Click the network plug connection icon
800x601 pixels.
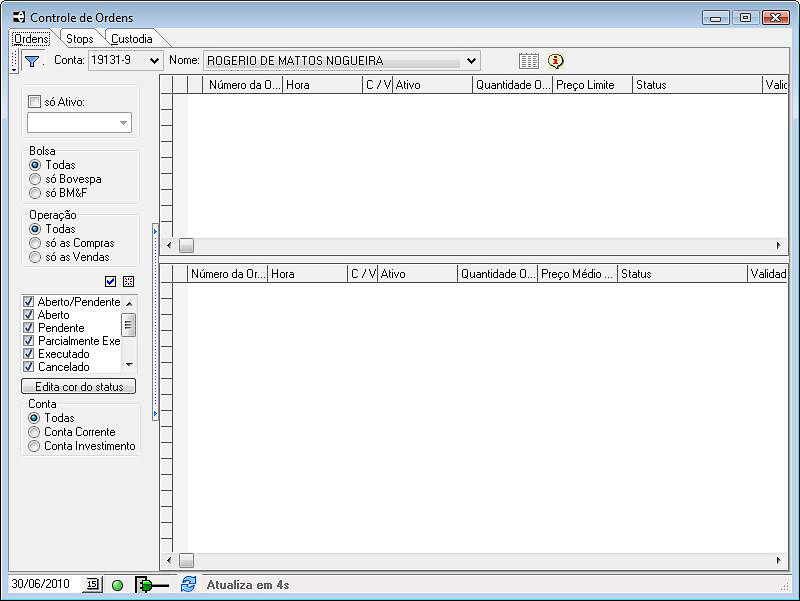[x=151, y=585]
